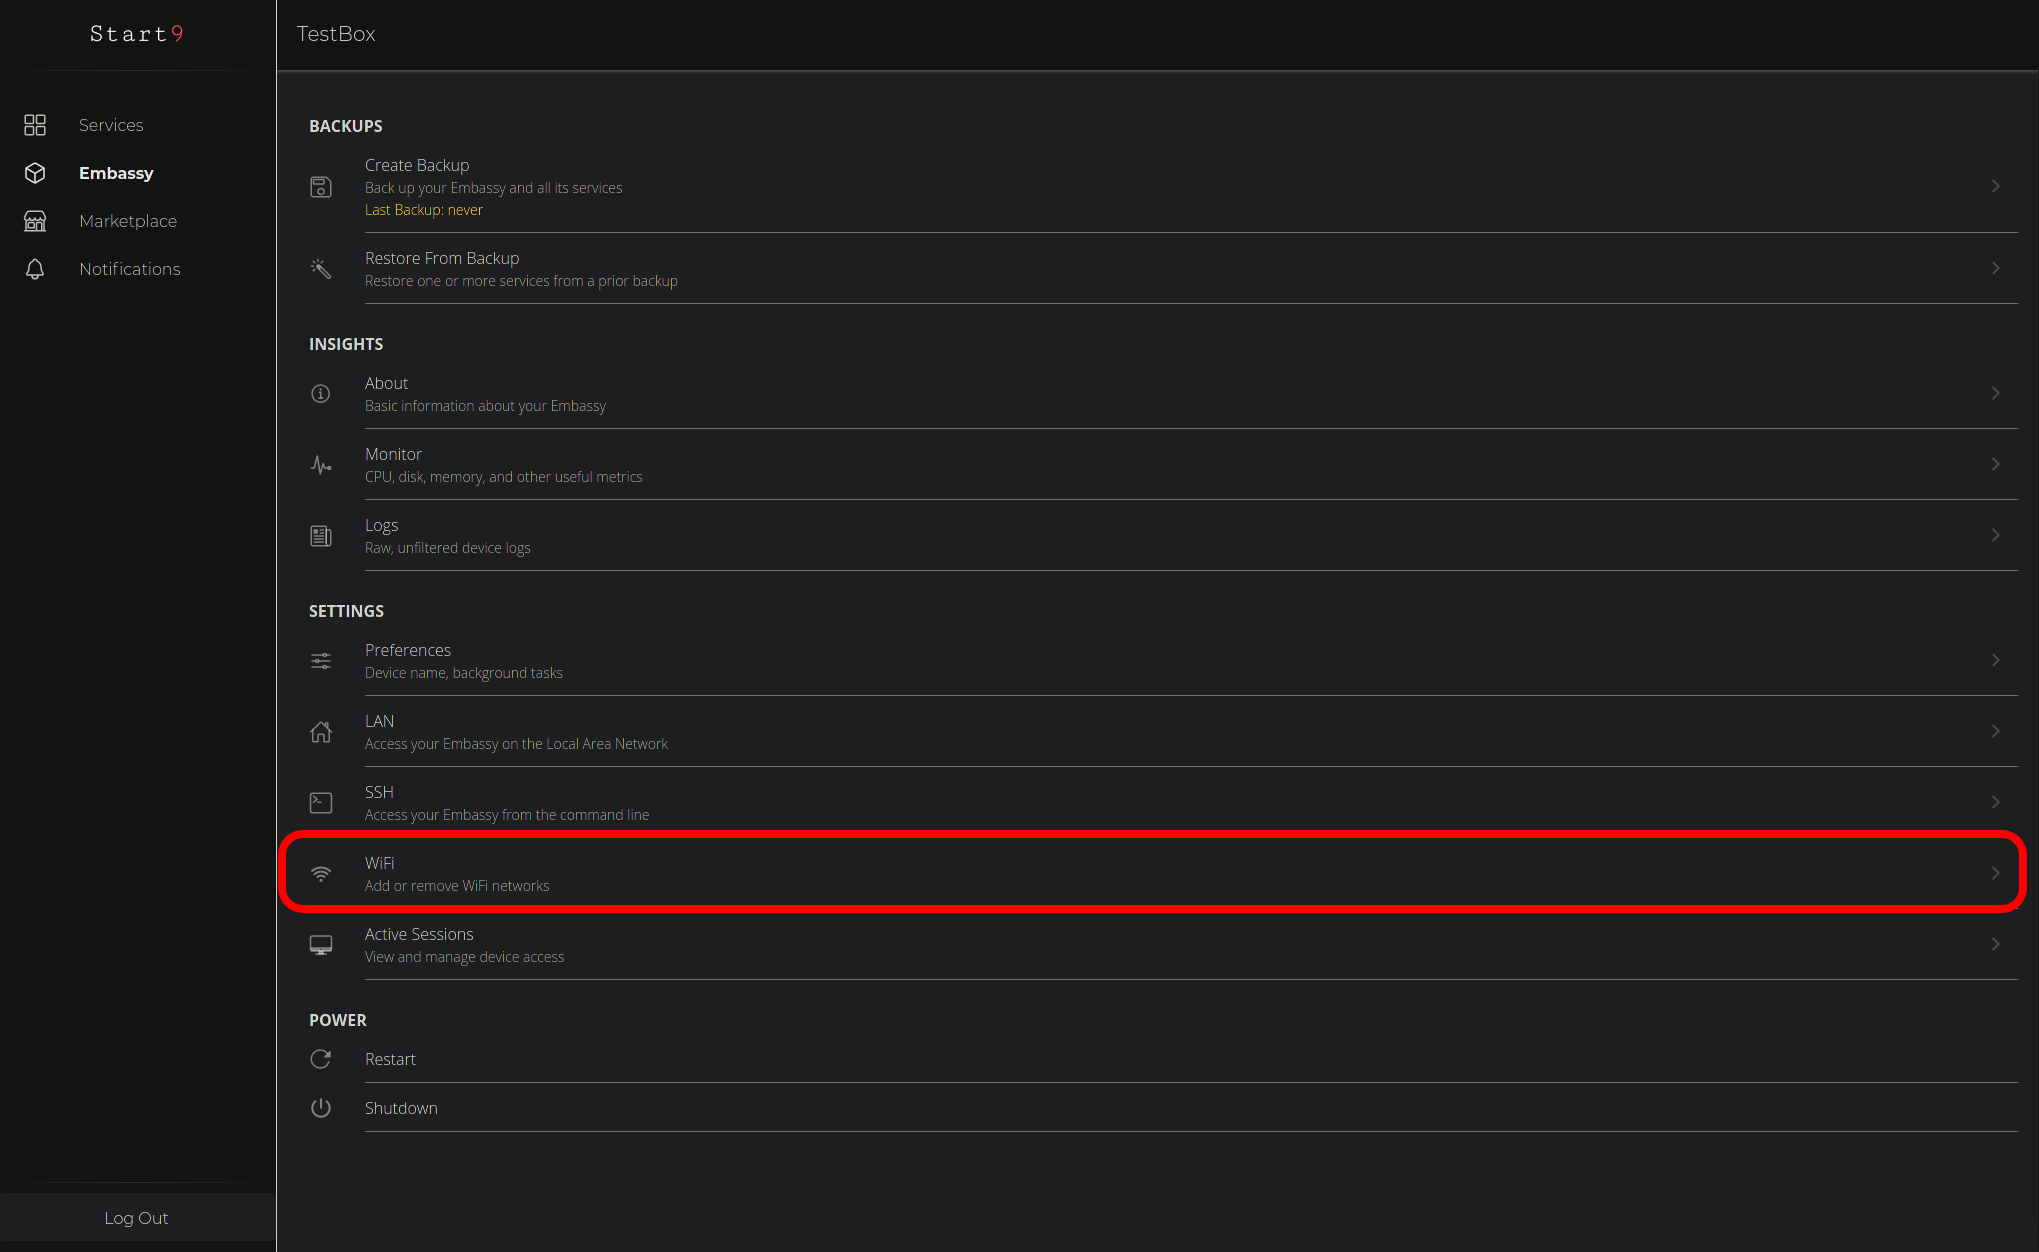The height and width of the screenshot is (1252, 2039).
Task: Open the Embassy sidebar menu item
Action: click(116, 173)
